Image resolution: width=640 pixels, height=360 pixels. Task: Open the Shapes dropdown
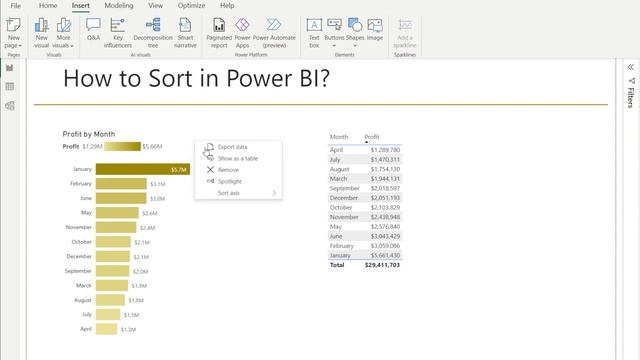coord(355,33)
